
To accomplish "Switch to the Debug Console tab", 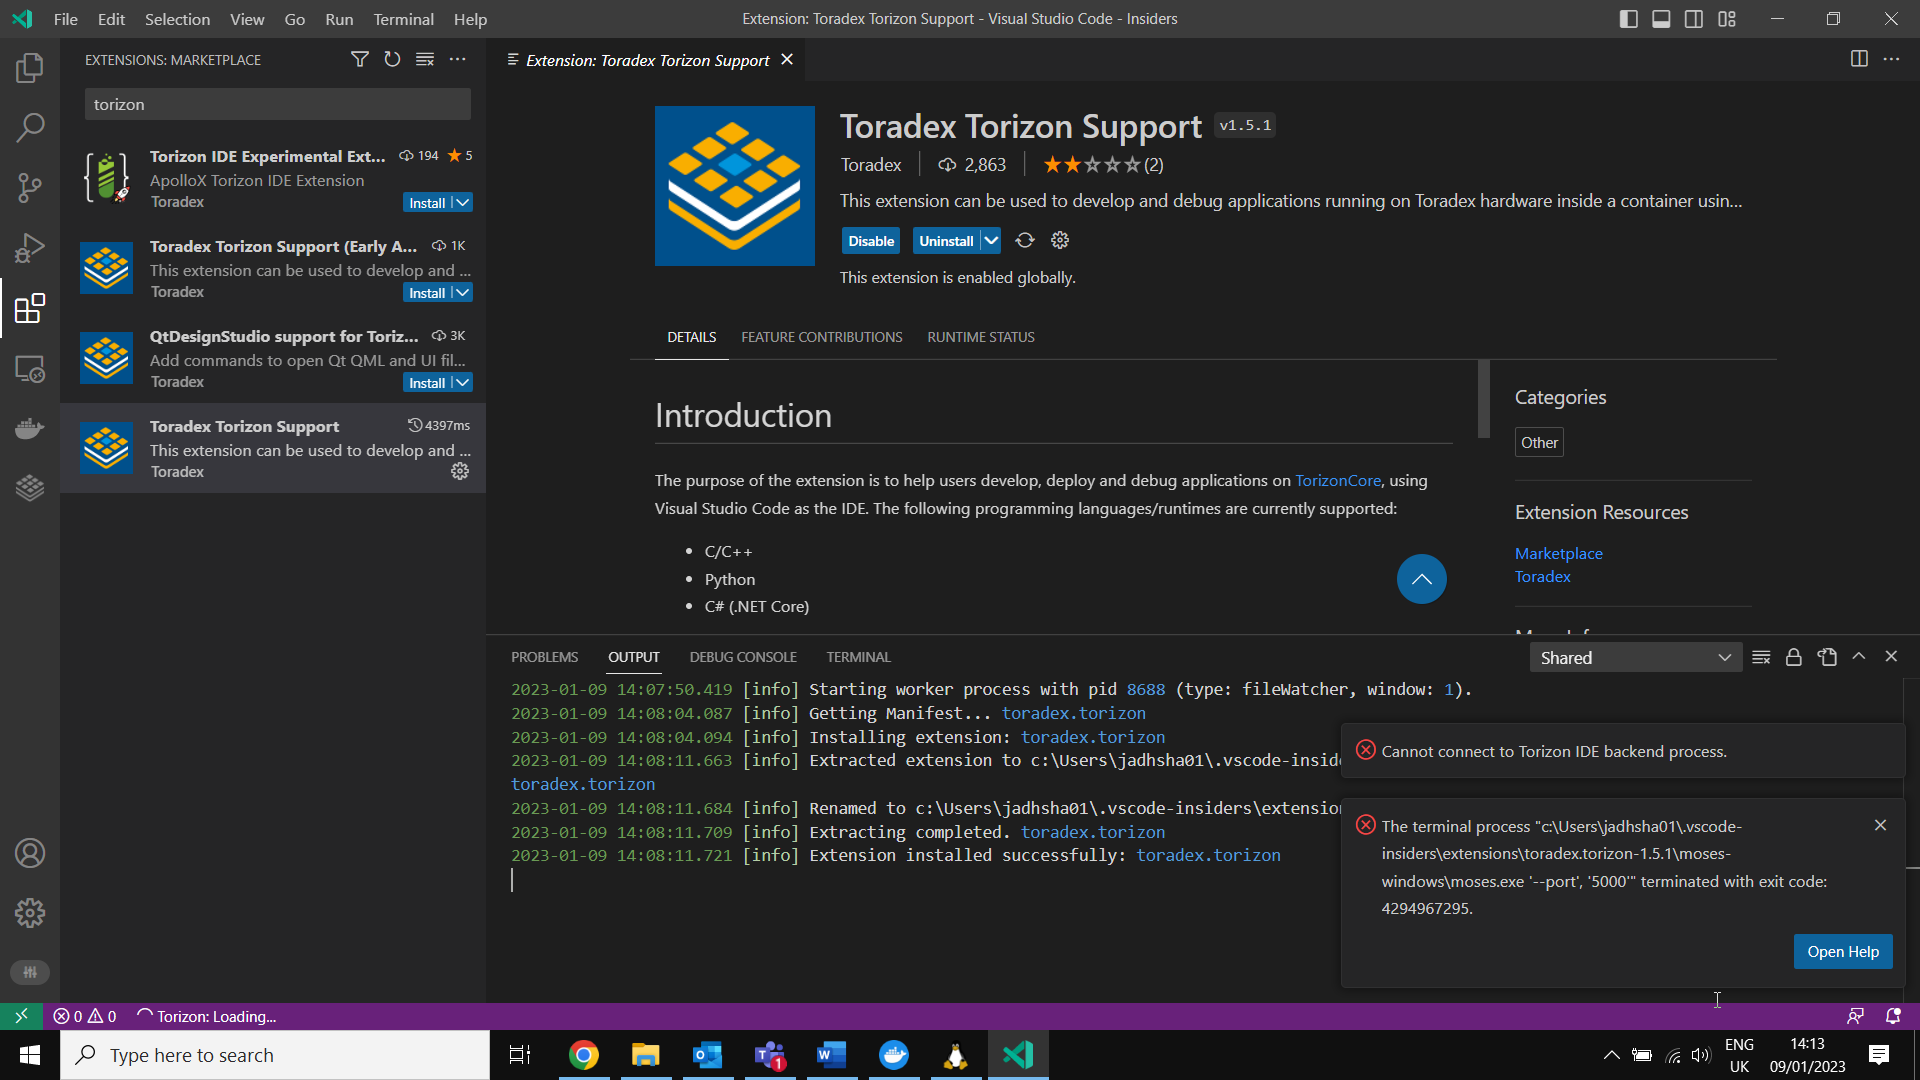I will pos(743,657).
